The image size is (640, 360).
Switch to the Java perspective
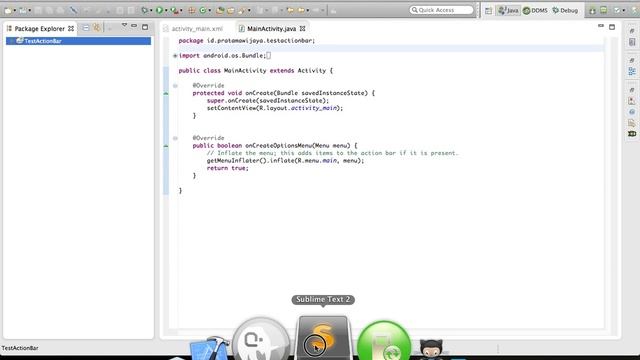(508, 11)
